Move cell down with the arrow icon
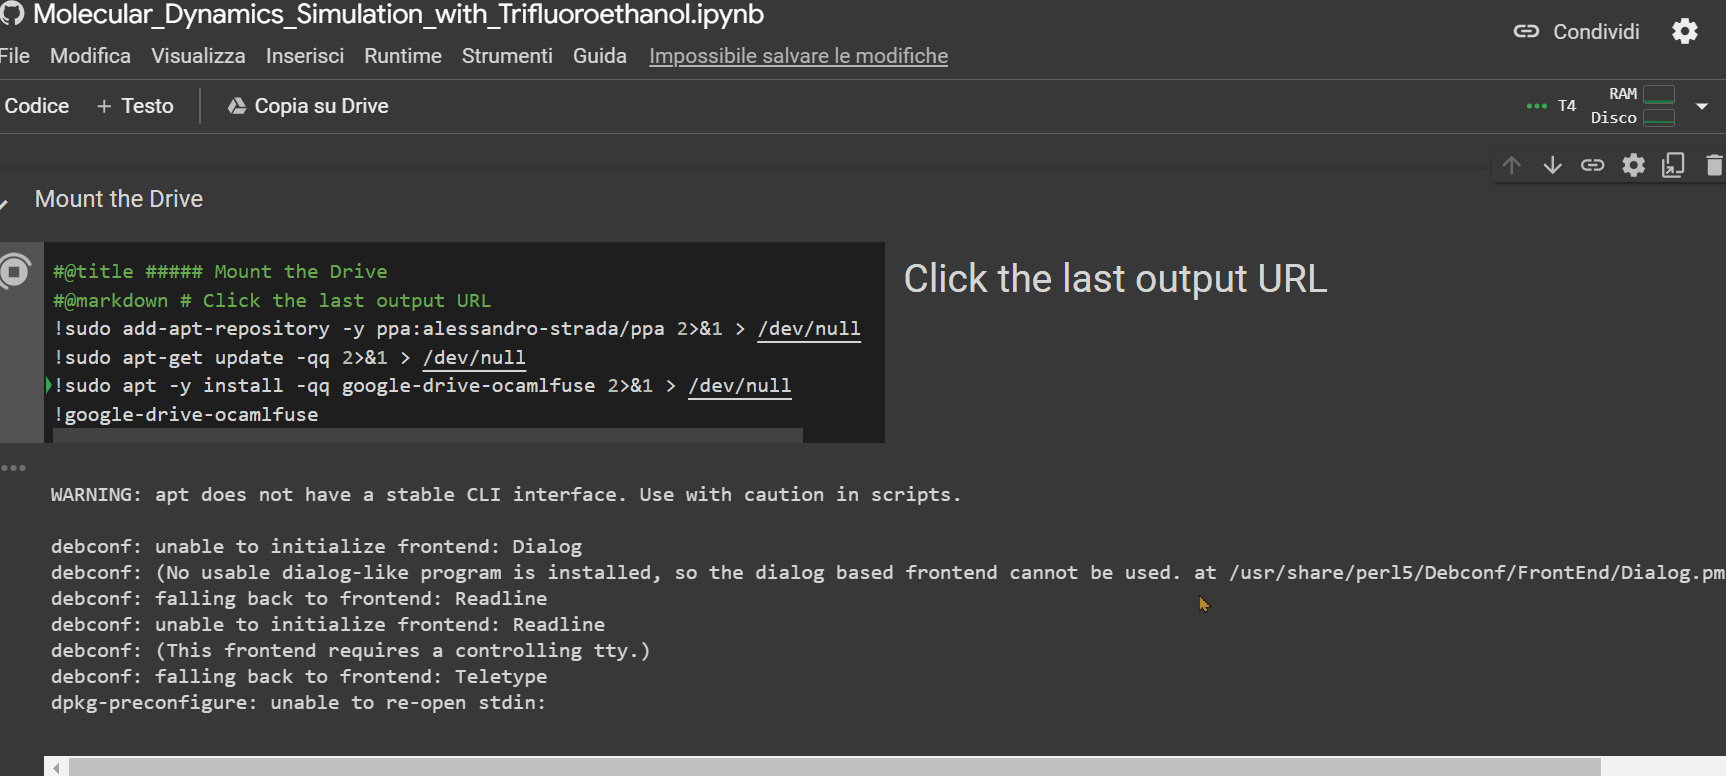This screenshot has height=776, width=1726. [1552, 165]
